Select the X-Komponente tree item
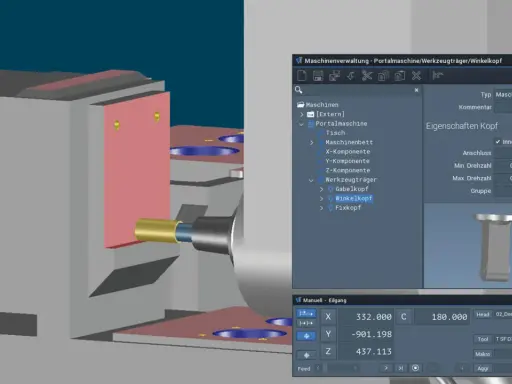 [x=348, y=152]
